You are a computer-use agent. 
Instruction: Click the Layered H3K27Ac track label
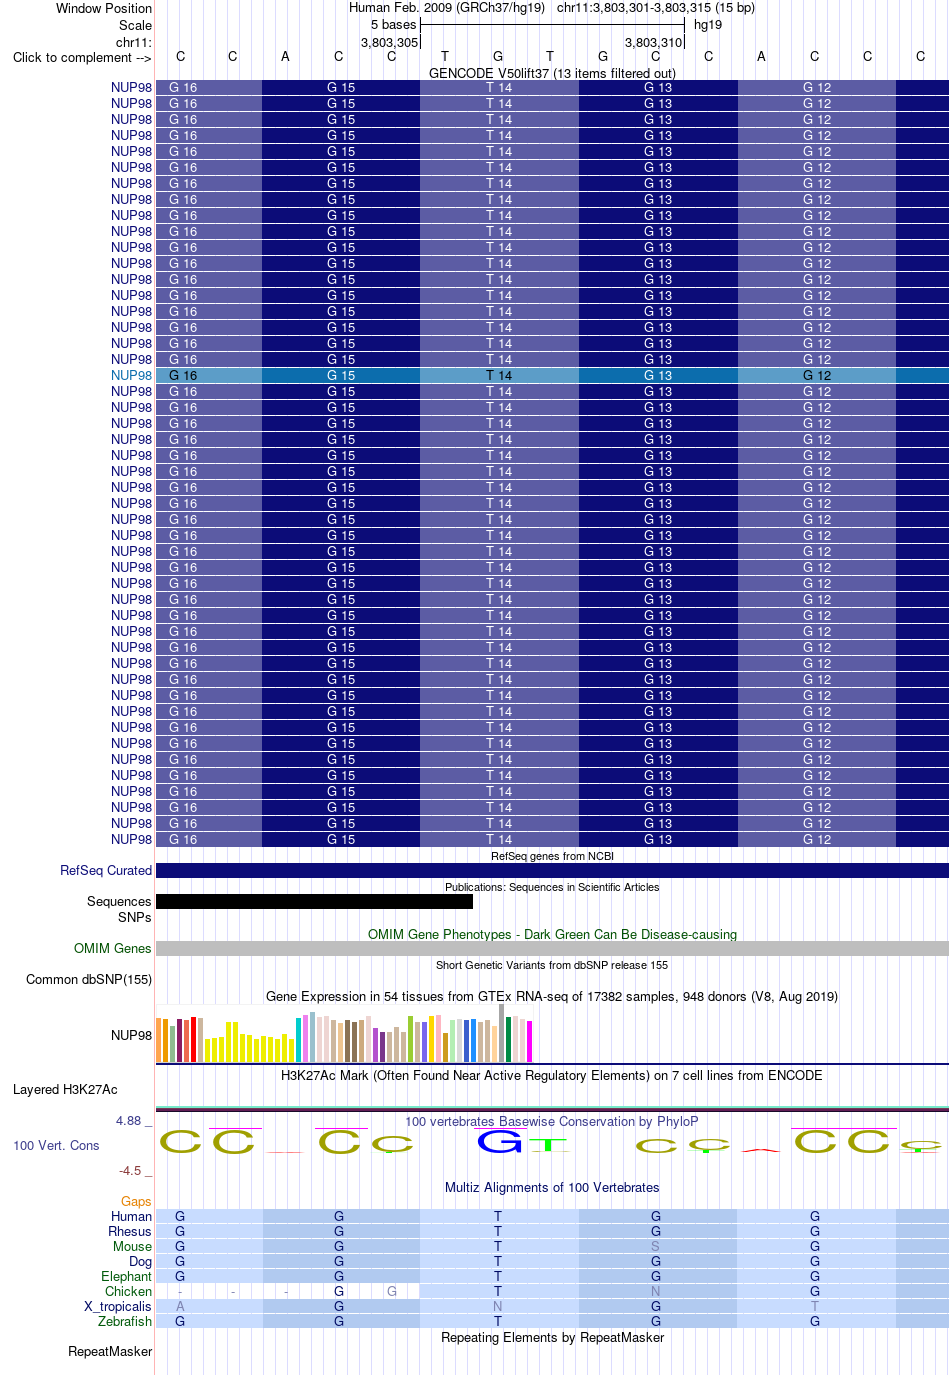pyautogui.click(x=65, y=1089)
